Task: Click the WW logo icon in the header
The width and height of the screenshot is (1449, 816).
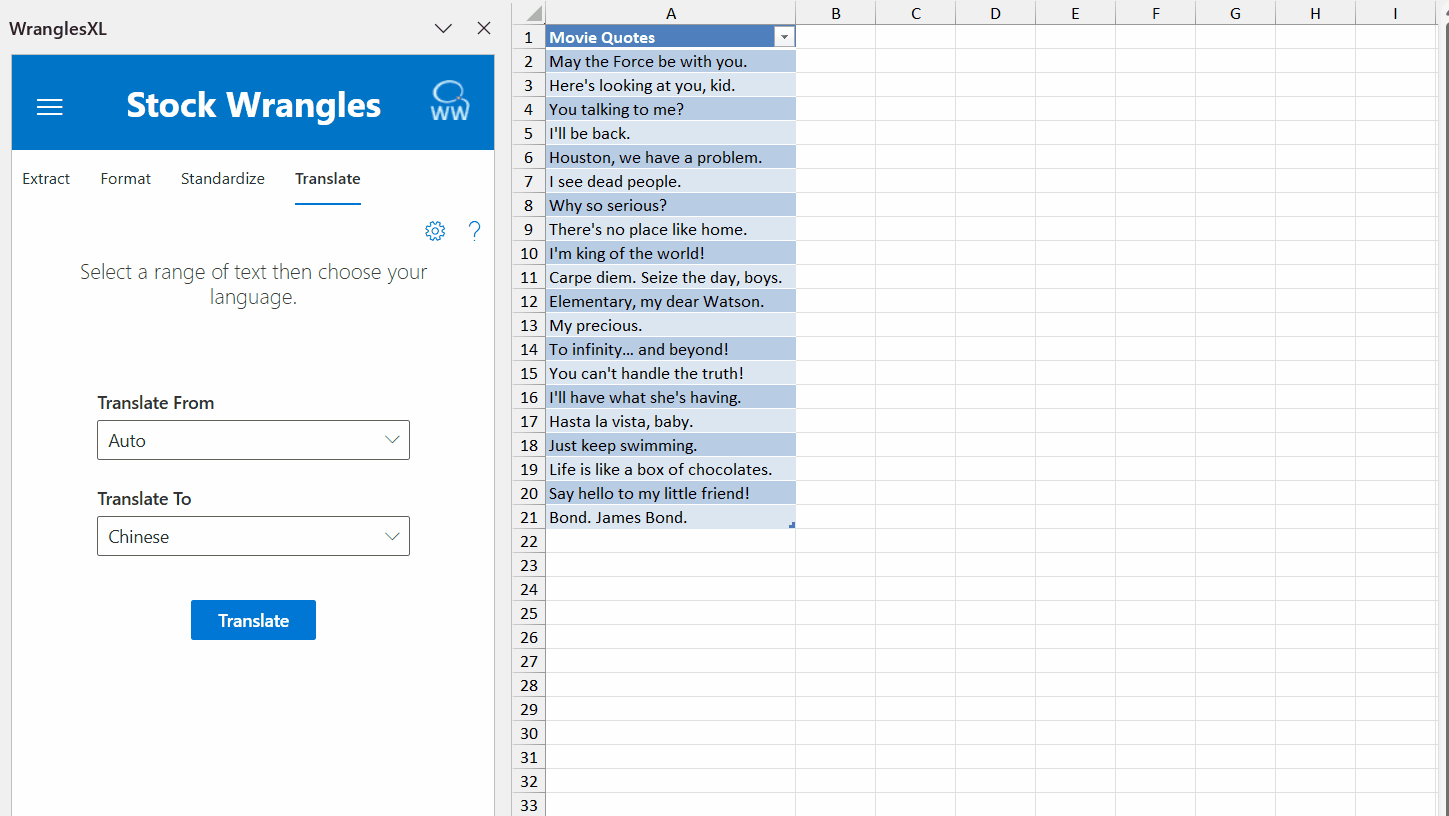Action: tap(449, 102)
